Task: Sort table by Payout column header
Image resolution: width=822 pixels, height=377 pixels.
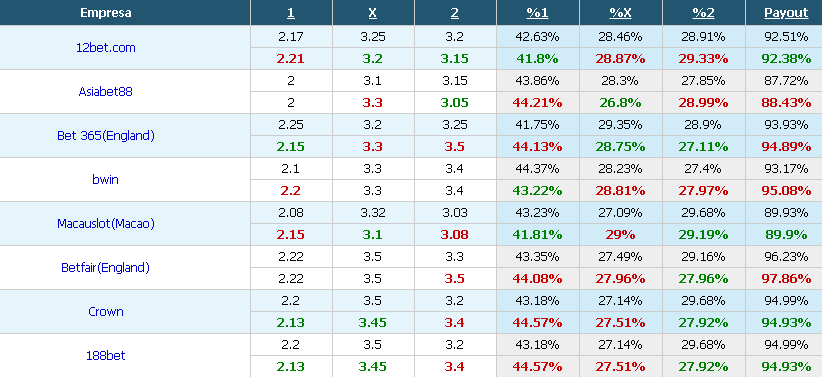Action: coord(786,13)
